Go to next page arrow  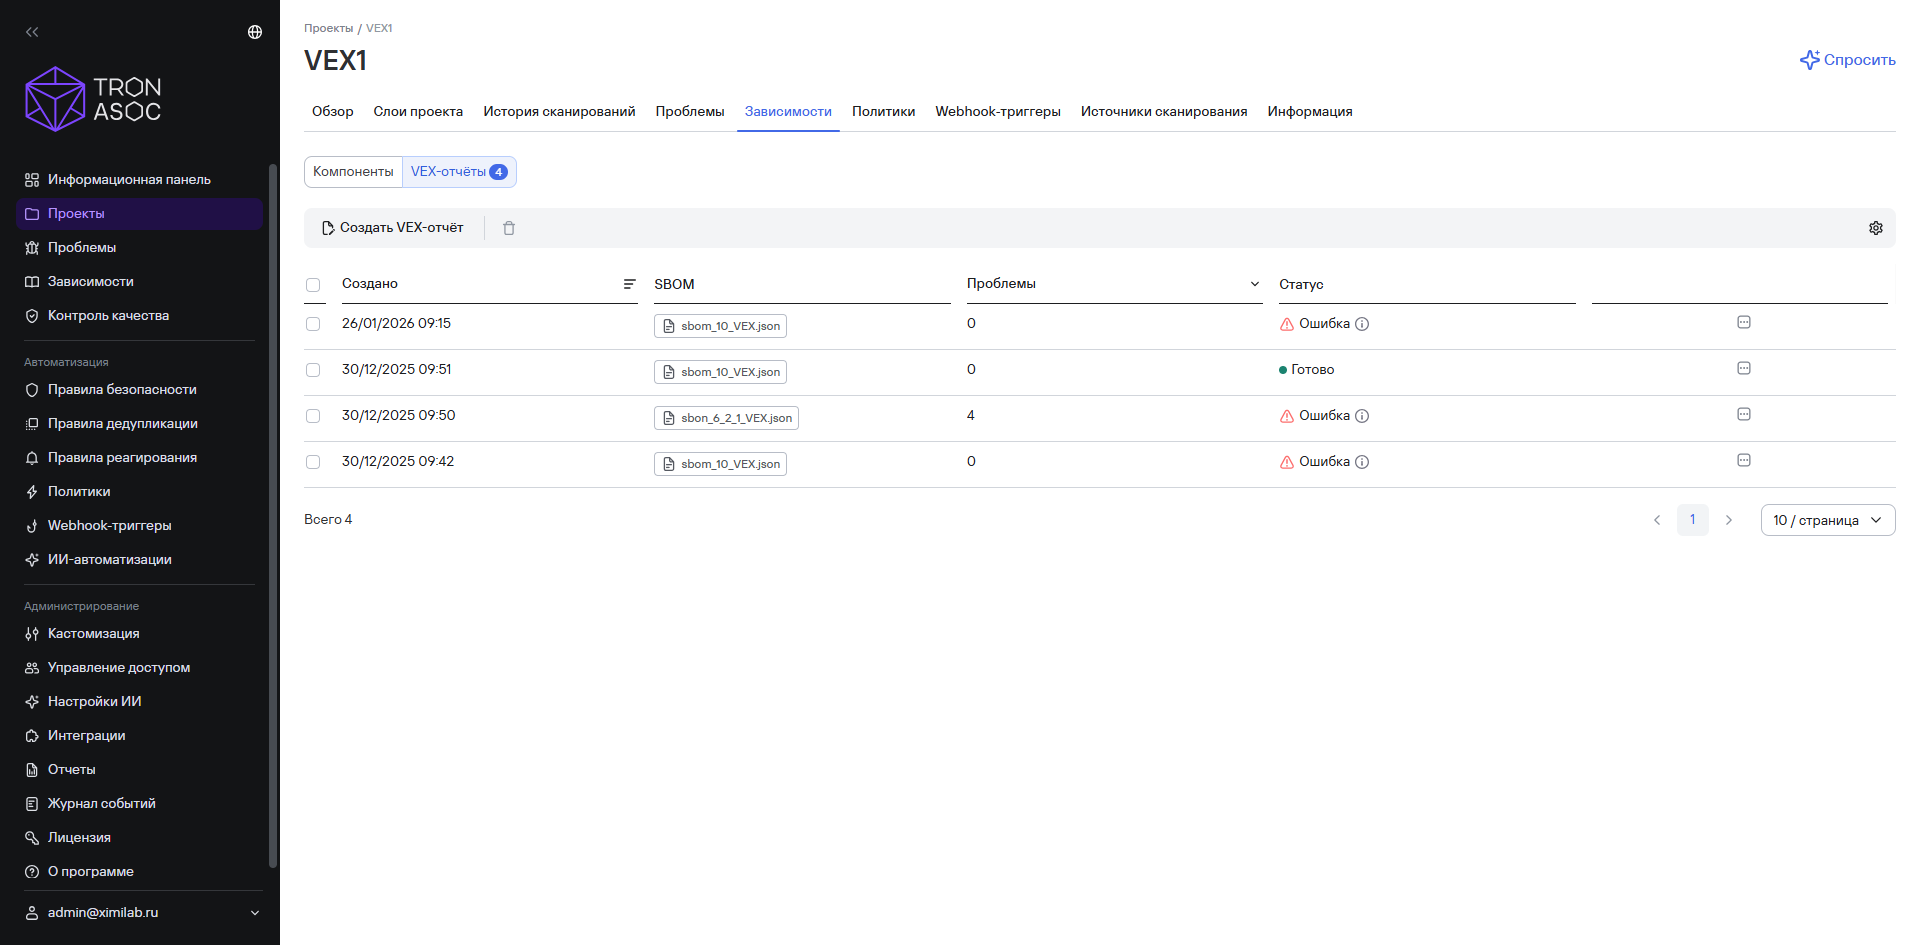pyautogui.click(x=1729, y=520)
